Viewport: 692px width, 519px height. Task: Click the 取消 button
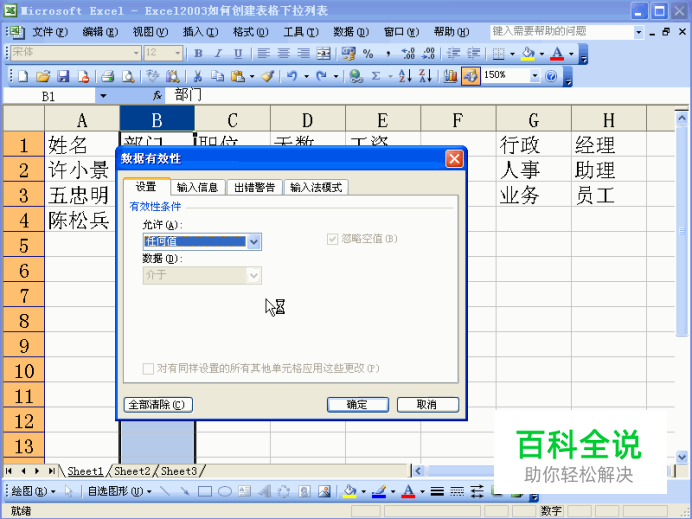tap(428, 405)
